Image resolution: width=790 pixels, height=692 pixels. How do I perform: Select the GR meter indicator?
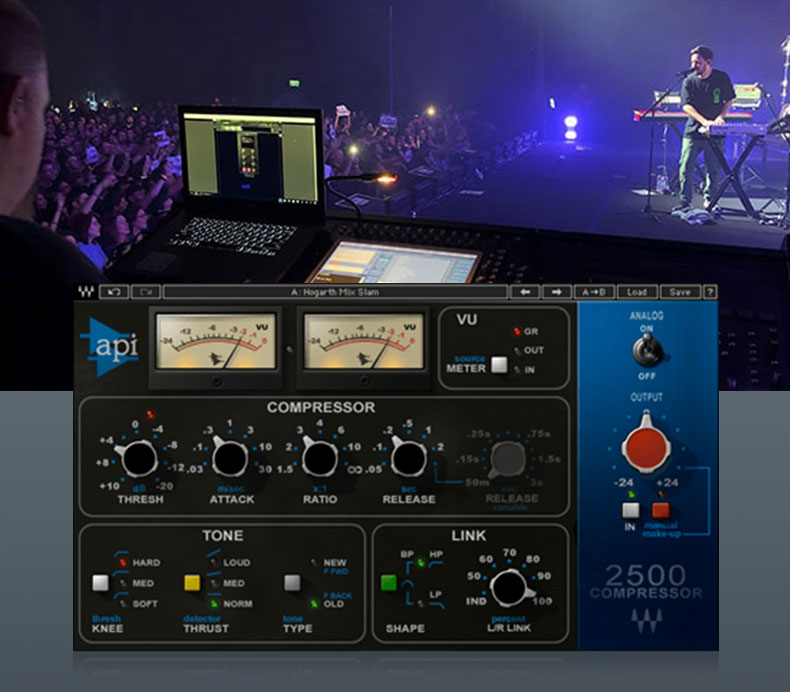pyautogui.click(x=516, y=331)
